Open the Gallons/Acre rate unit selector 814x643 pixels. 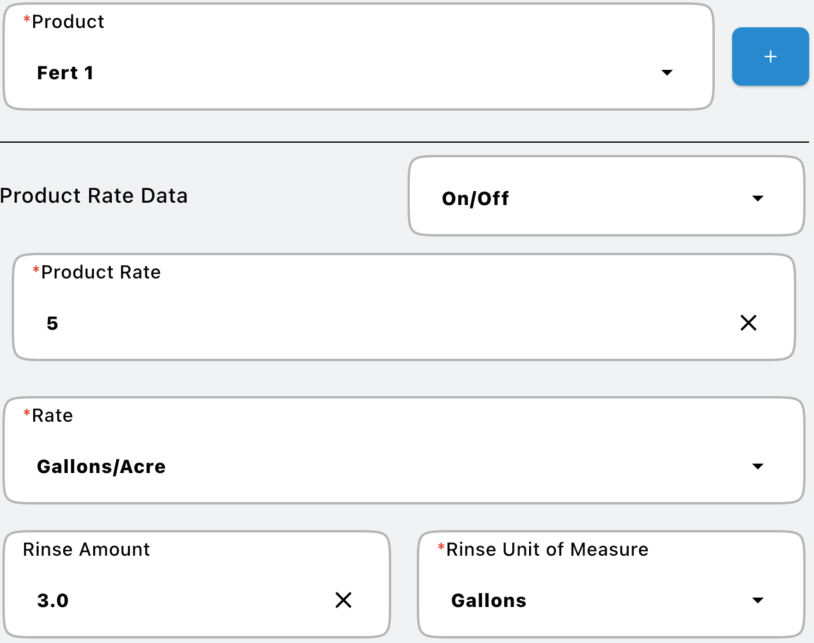pyautogui.click(x=400, y=466)
